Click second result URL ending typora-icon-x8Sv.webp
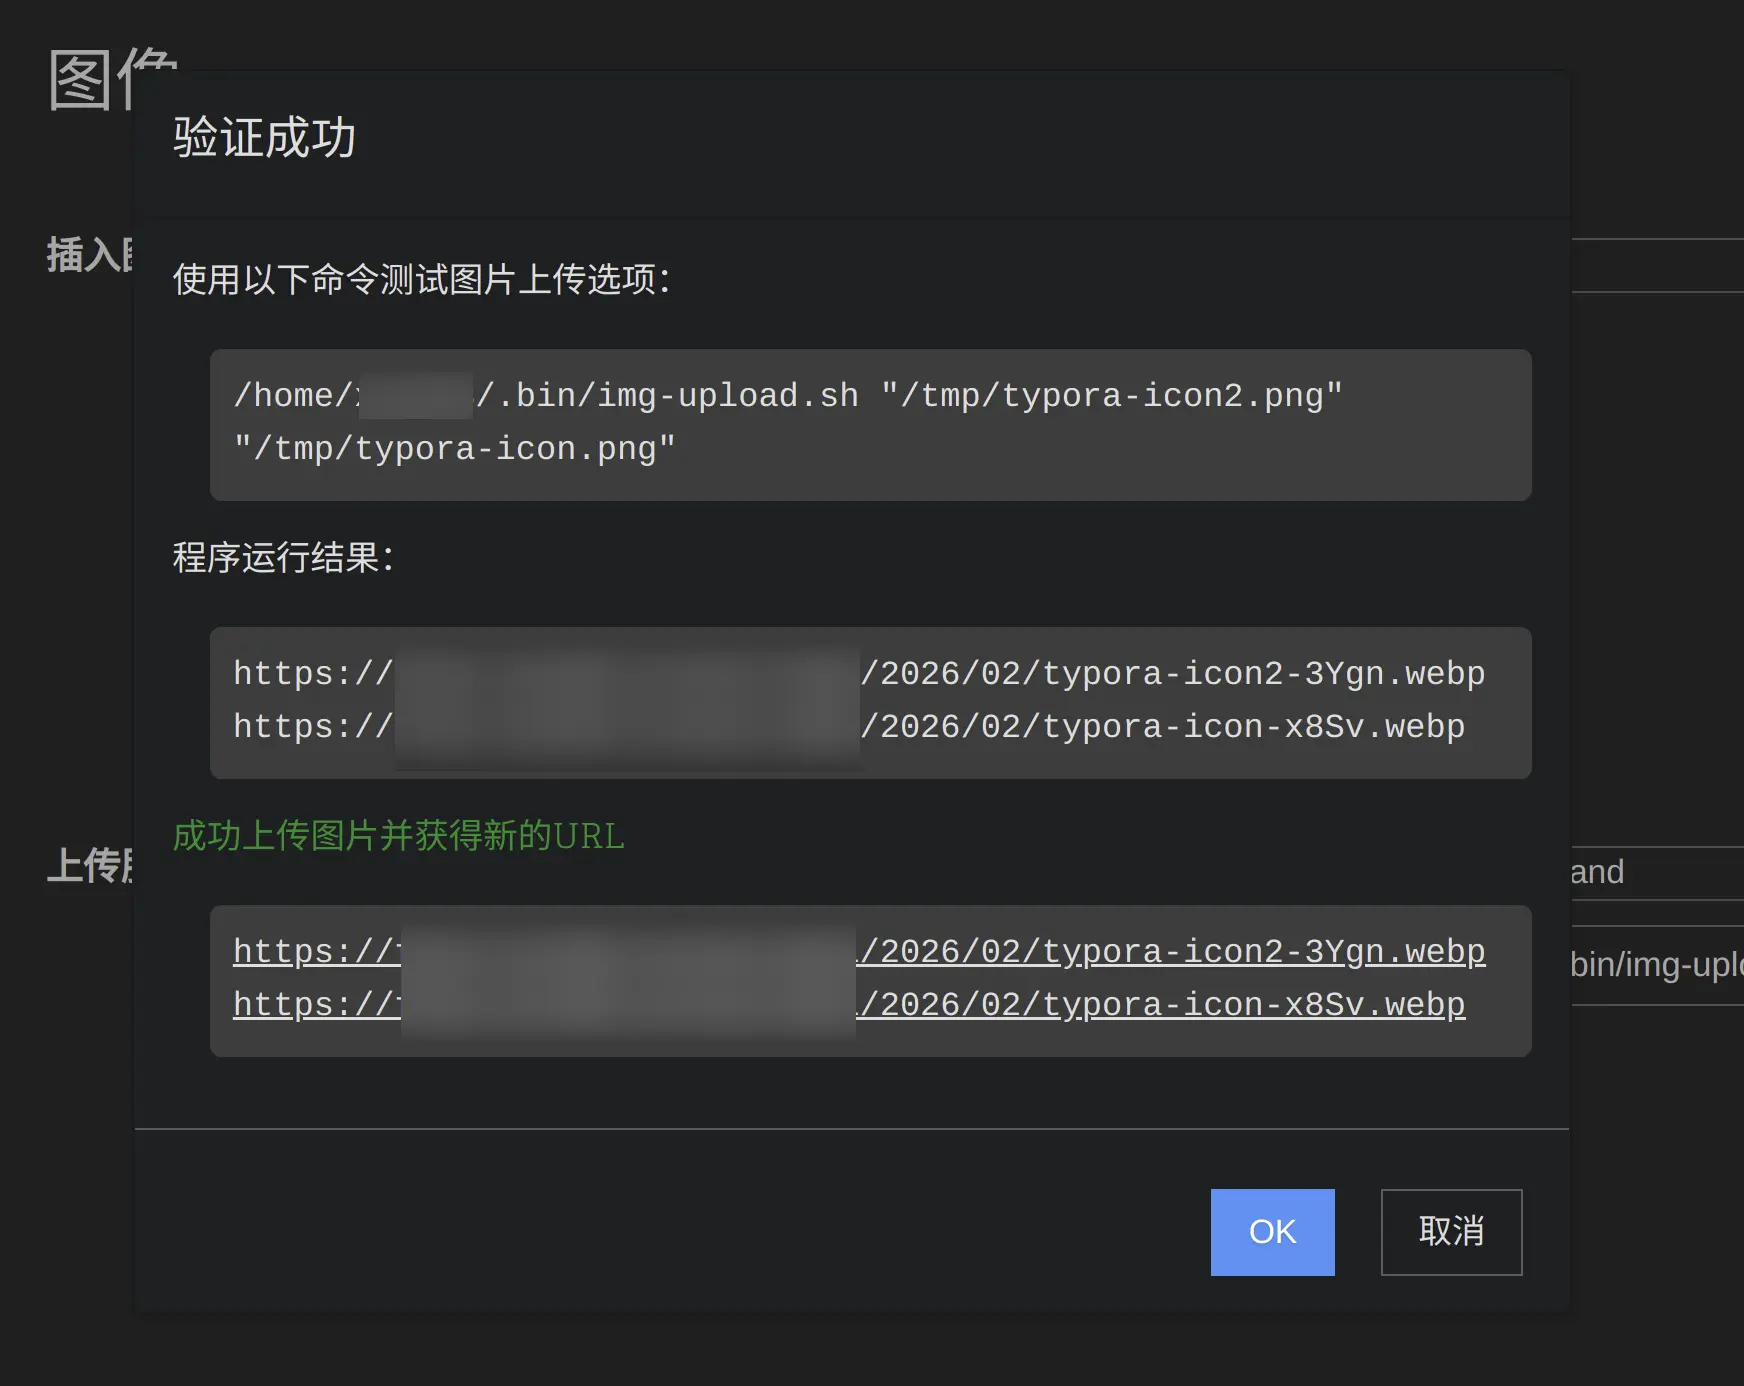The height and width of the screenshot is (1386, 1744). [1162, 727]
